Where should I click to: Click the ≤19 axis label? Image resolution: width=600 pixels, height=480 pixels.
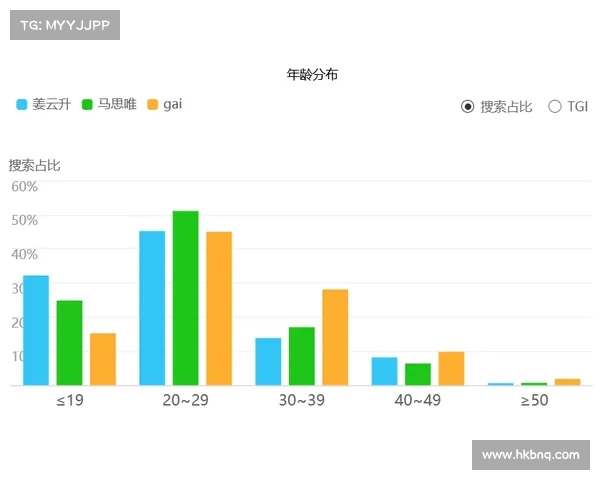[x=70, y=400]
